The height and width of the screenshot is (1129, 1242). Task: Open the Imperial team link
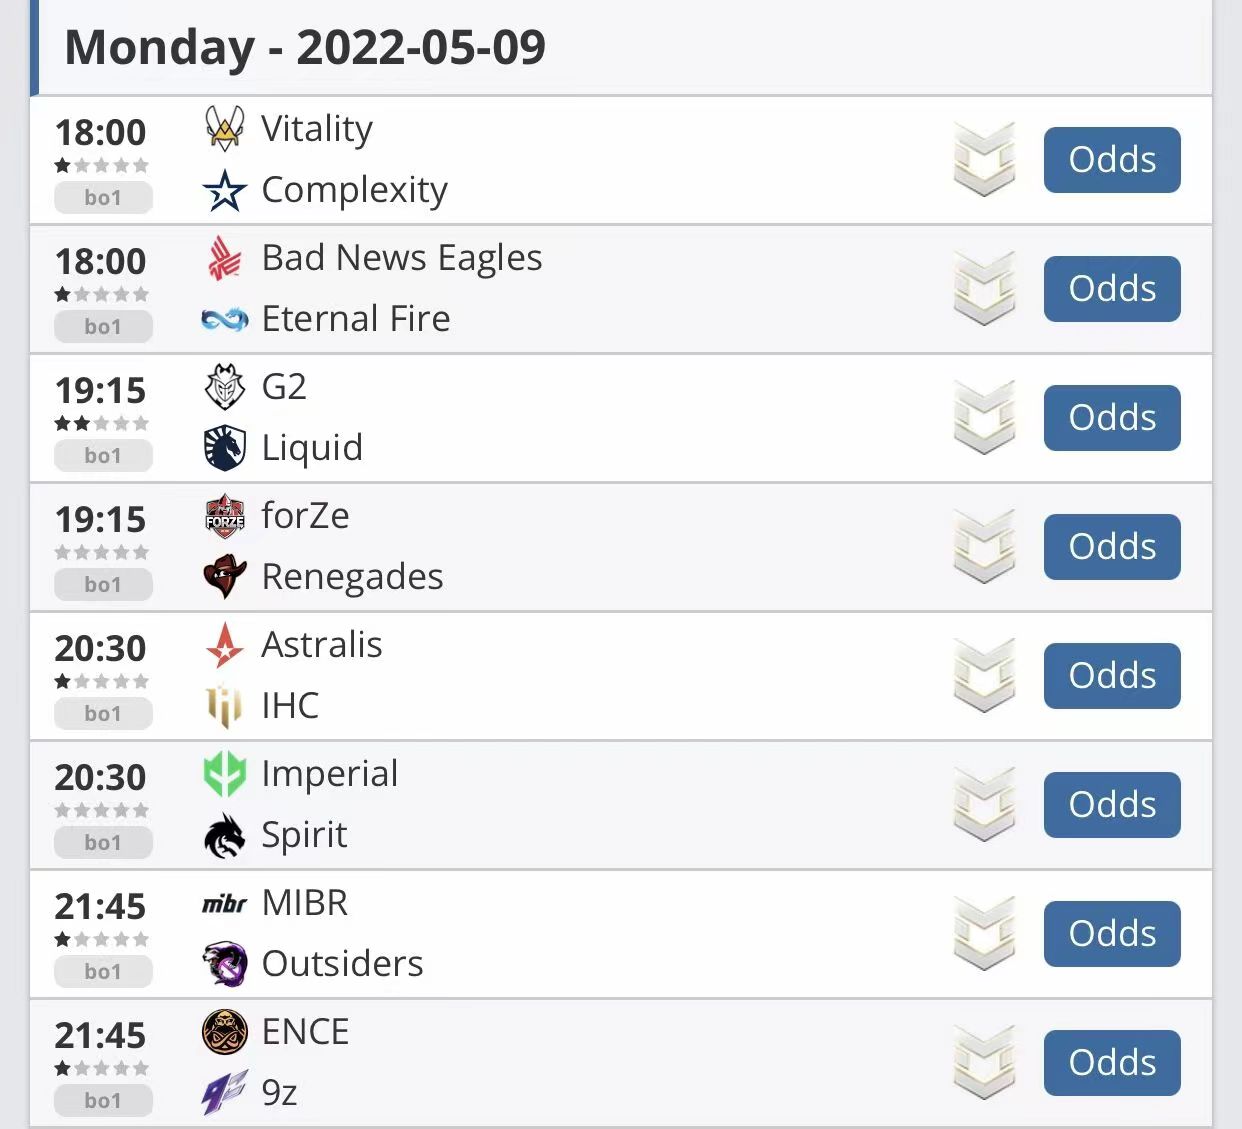point(330,774)
